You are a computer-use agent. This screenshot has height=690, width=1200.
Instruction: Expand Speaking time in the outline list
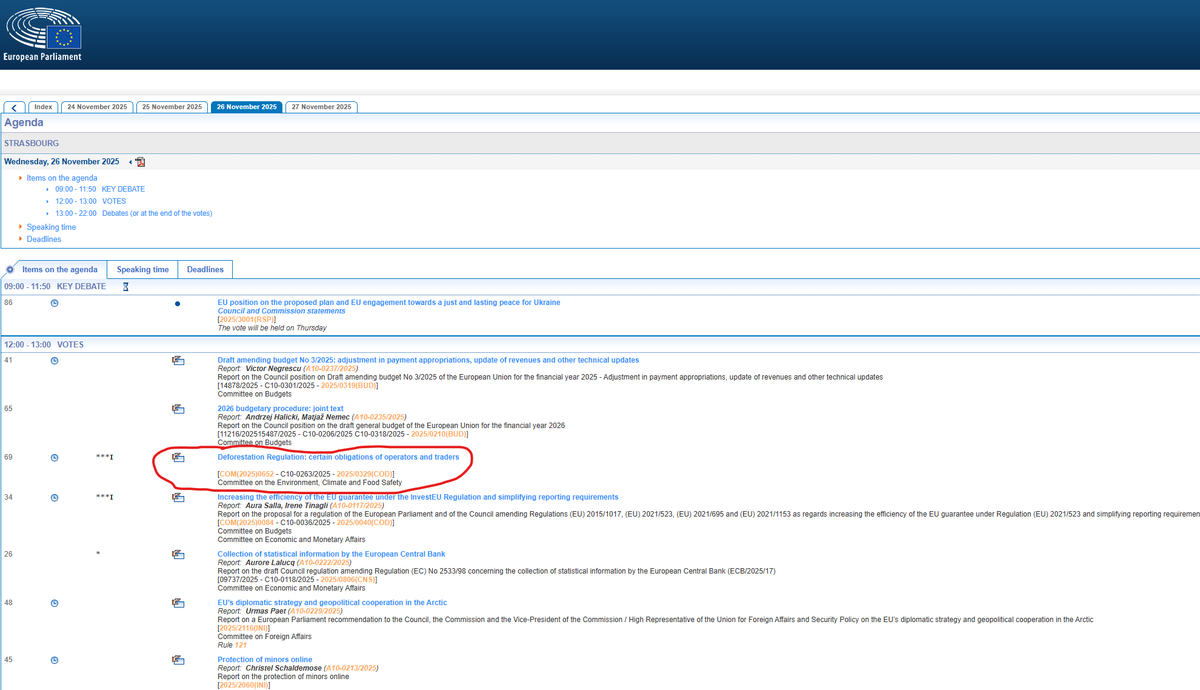51,227
